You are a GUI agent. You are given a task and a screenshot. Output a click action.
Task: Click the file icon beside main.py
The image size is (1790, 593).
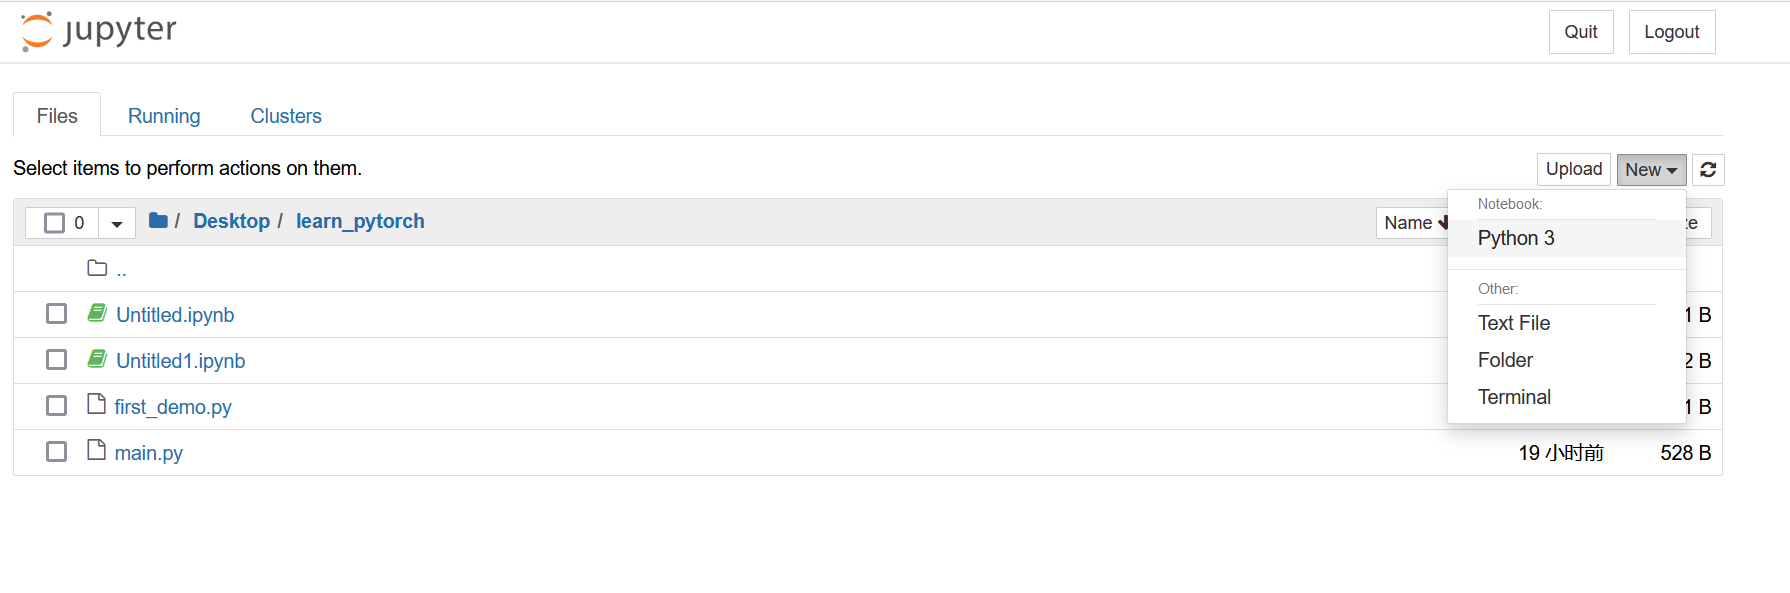(96, 450)
